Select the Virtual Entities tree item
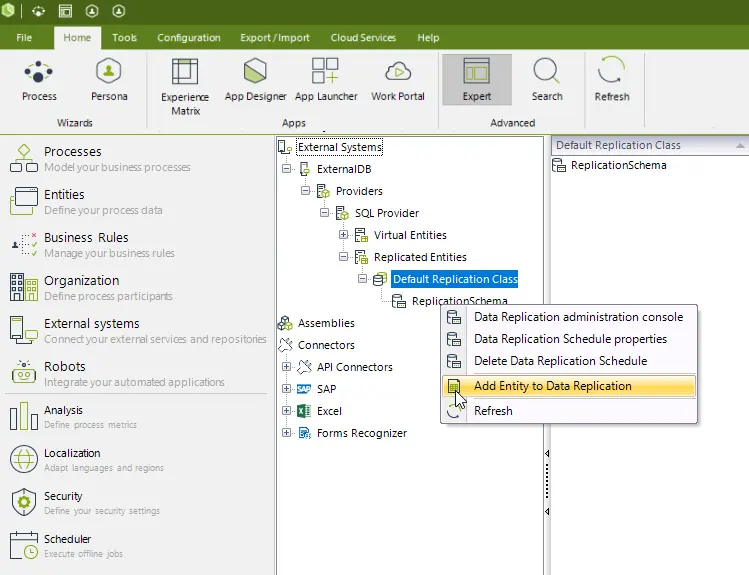 point(410,235)
